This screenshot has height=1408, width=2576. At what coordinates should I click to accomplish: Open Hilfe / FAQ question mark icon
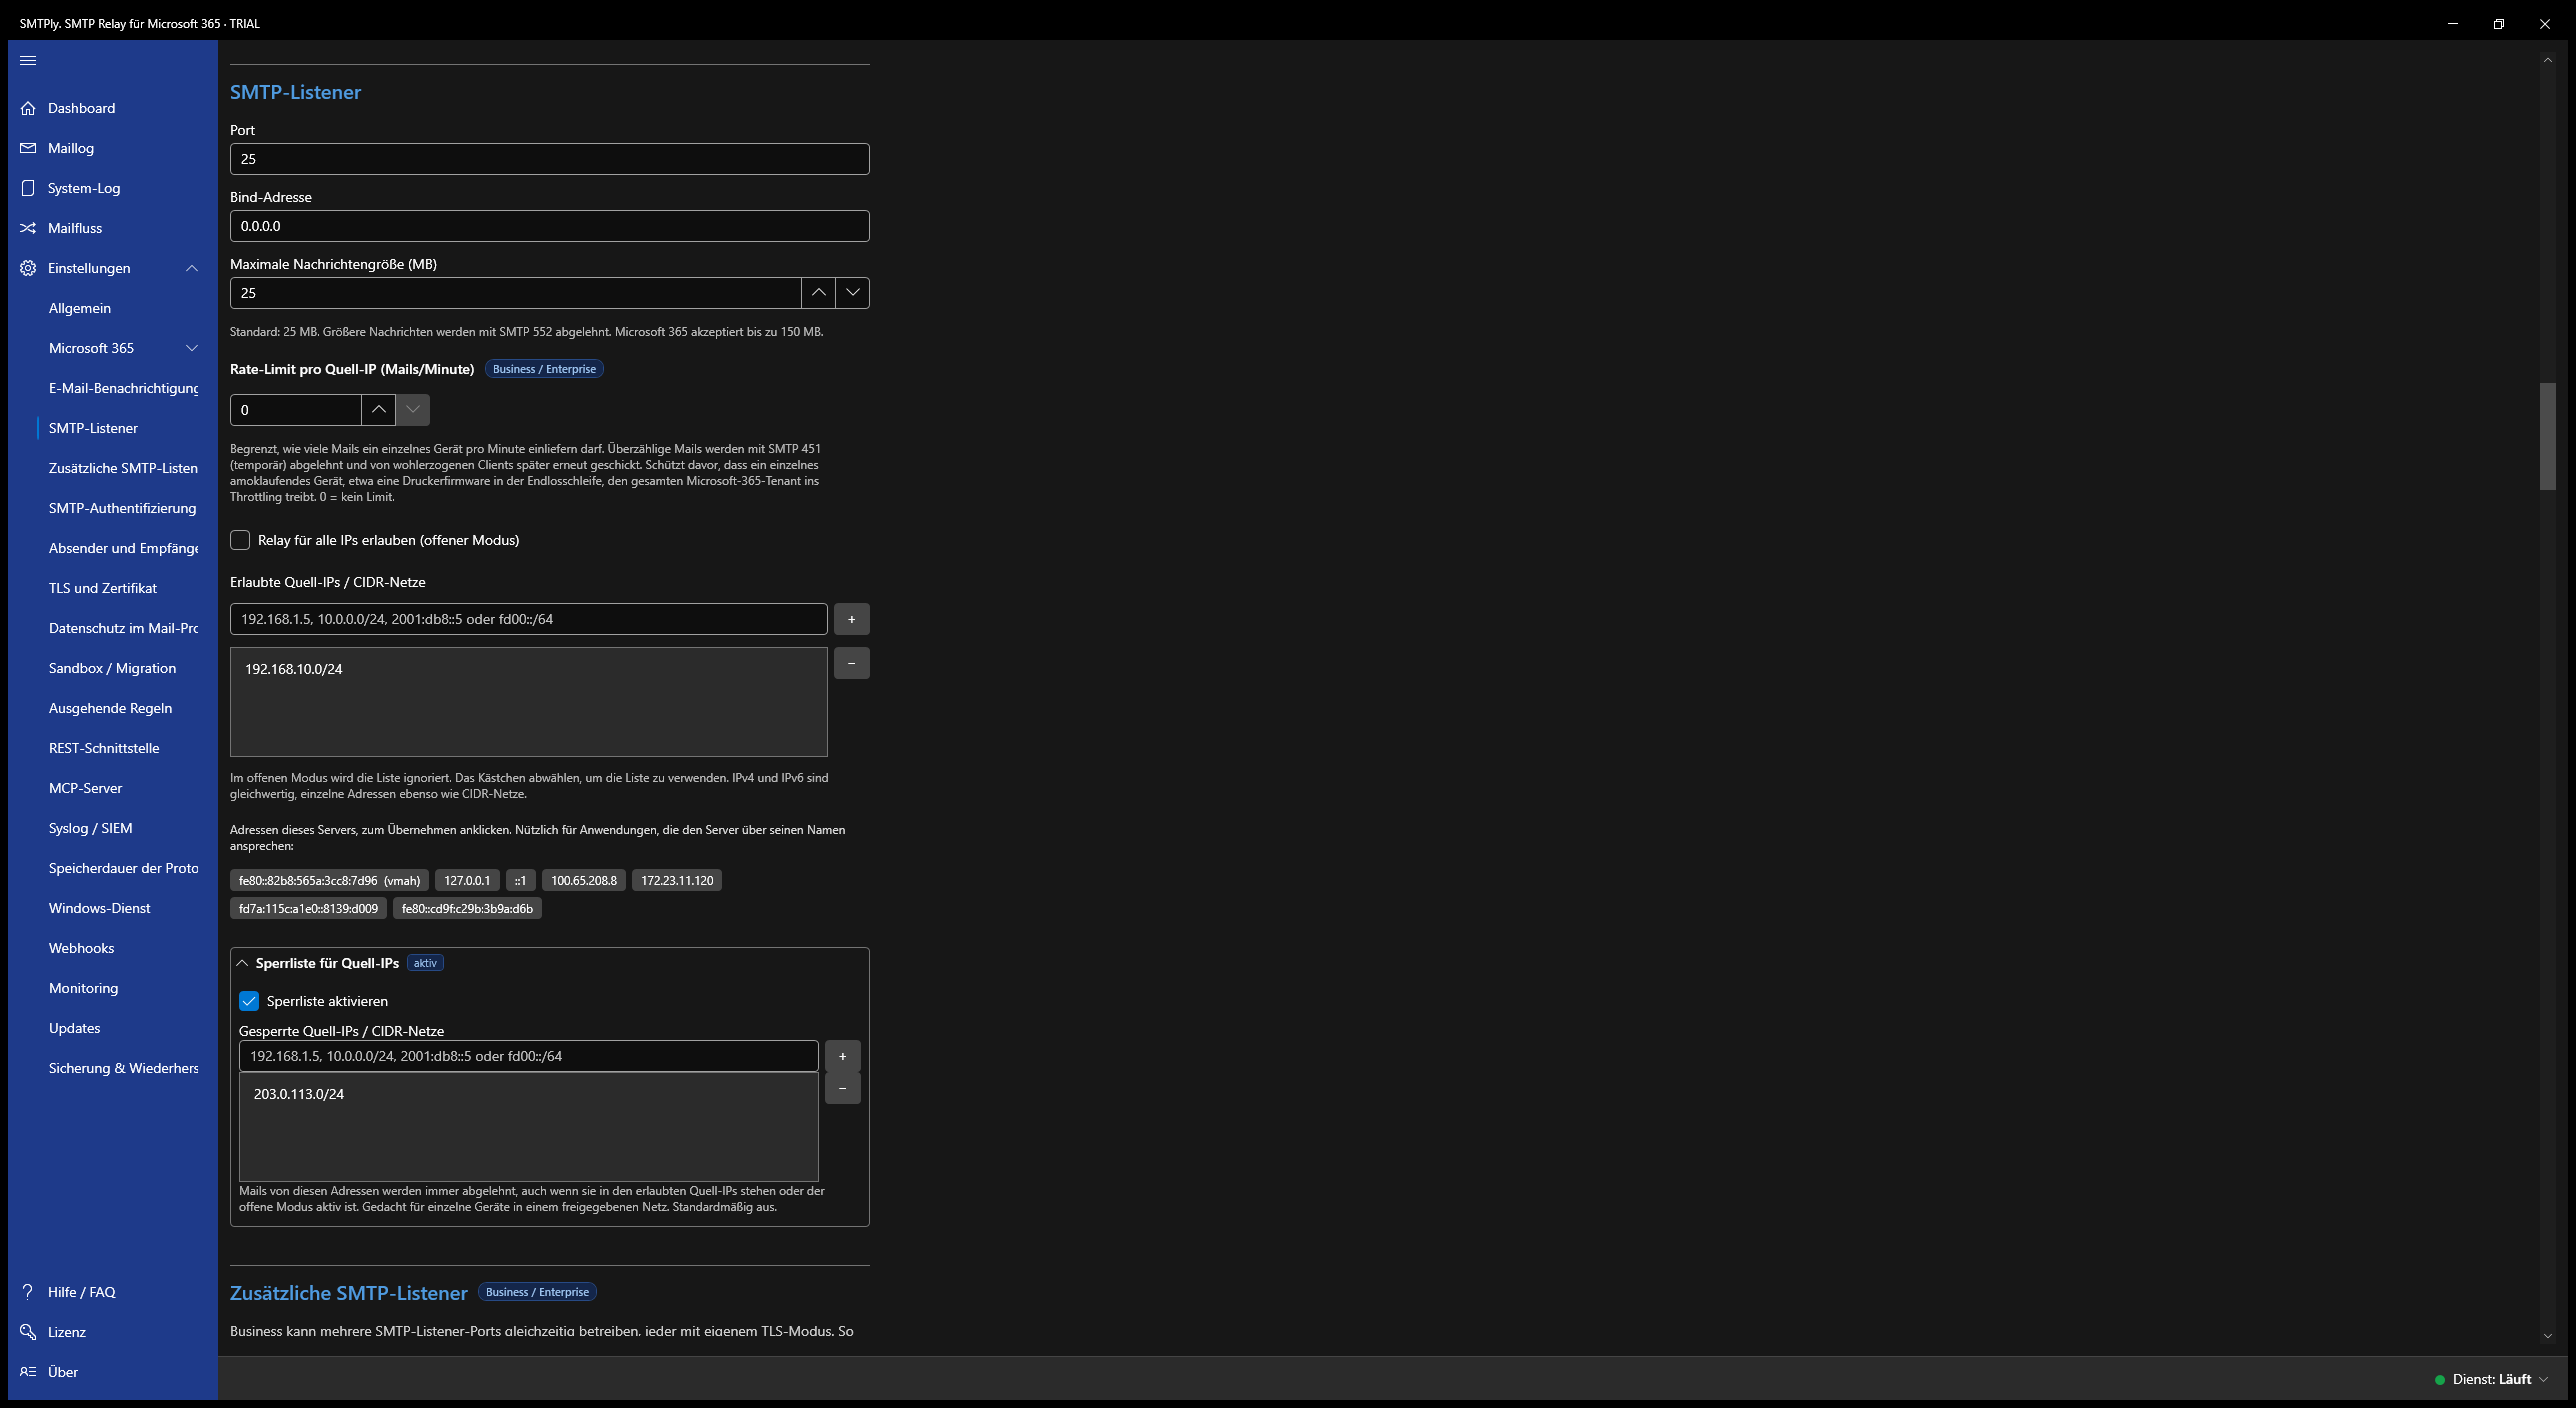pos(28,1291)
